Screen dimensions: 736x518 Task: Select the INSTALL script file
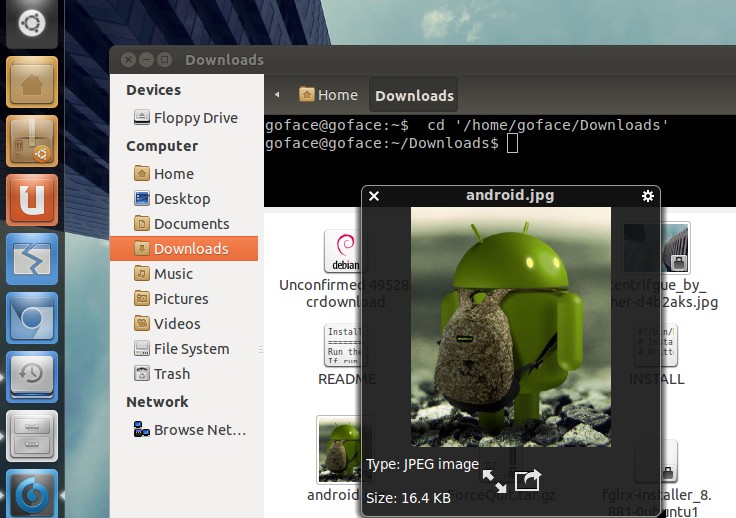[x=656, y=355]
